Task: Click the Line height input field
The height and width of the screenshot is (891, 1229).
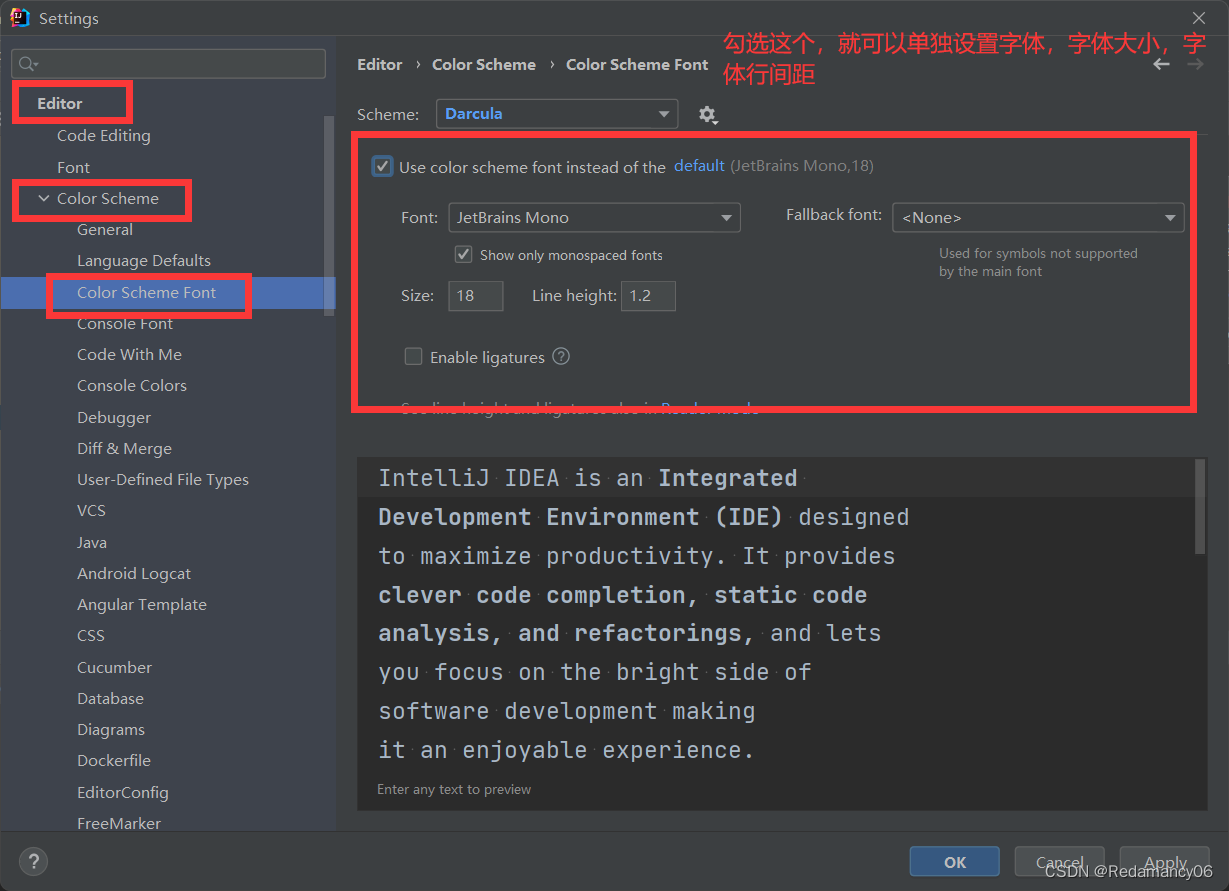Action: click(648, 296)
